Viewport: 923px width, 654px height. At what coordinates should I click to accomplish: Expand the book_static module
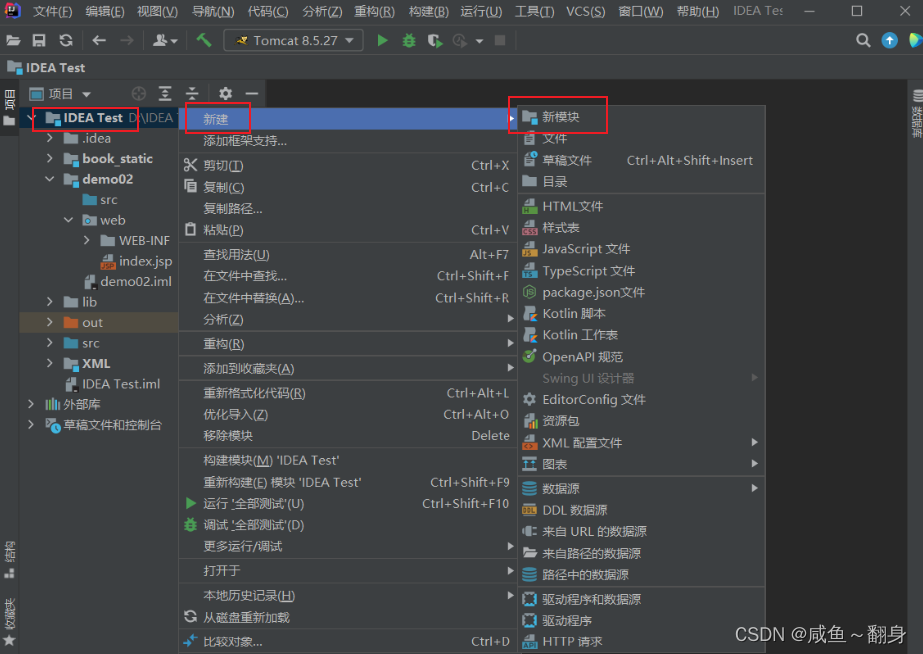click(50, 158)
